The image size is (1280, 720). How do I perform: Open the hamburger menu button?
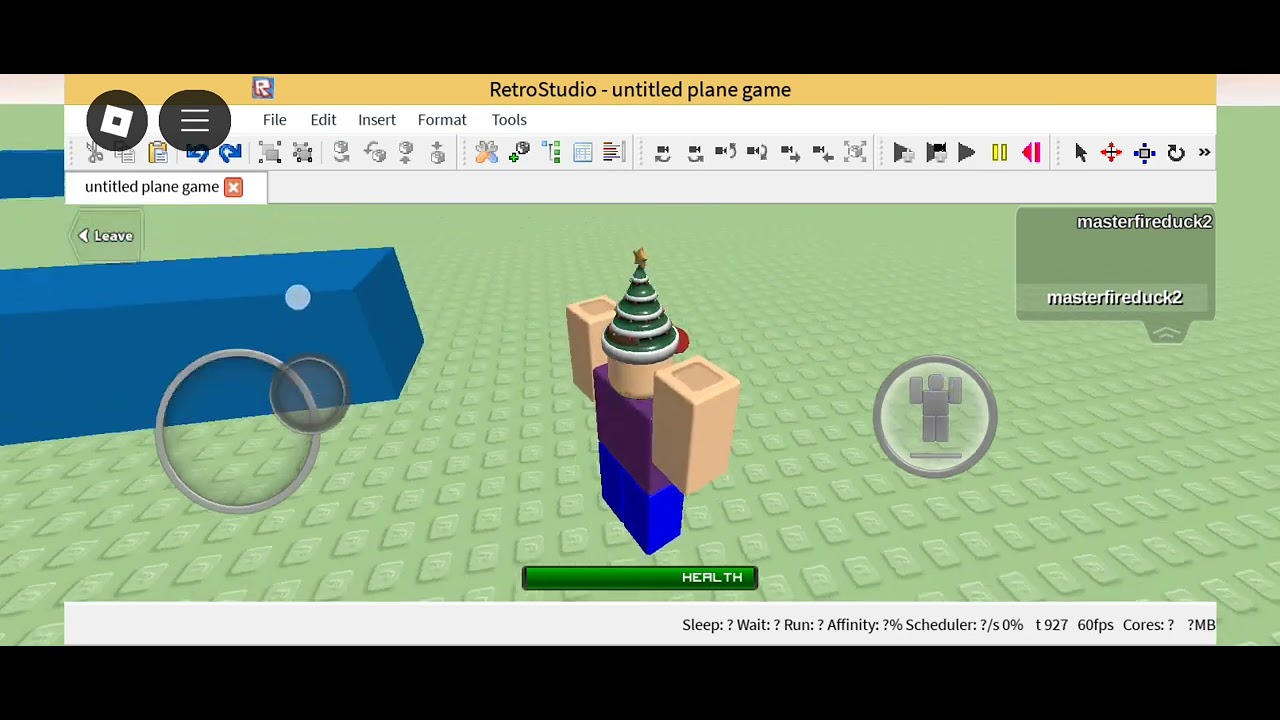(195, 122)
